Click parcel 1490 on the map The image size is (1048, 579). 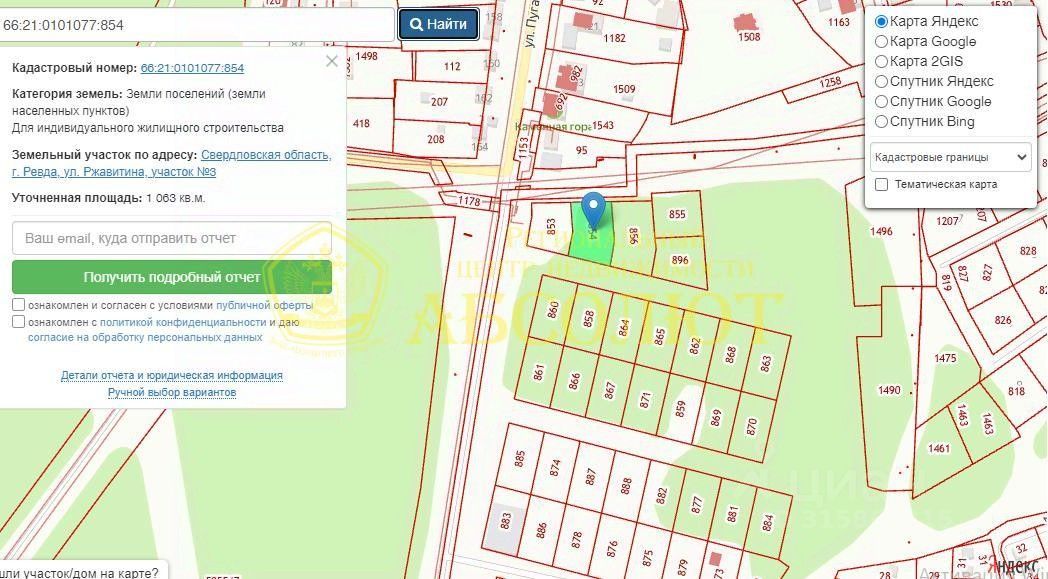point(889,390)
